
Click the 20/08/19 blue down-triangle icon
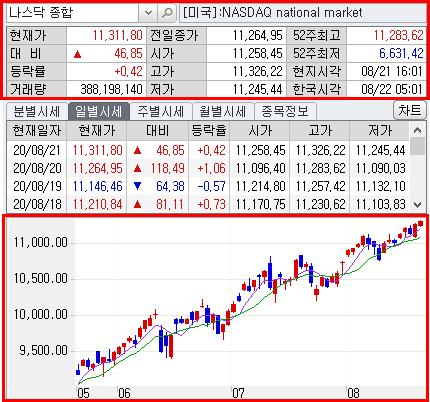point(137,186)
